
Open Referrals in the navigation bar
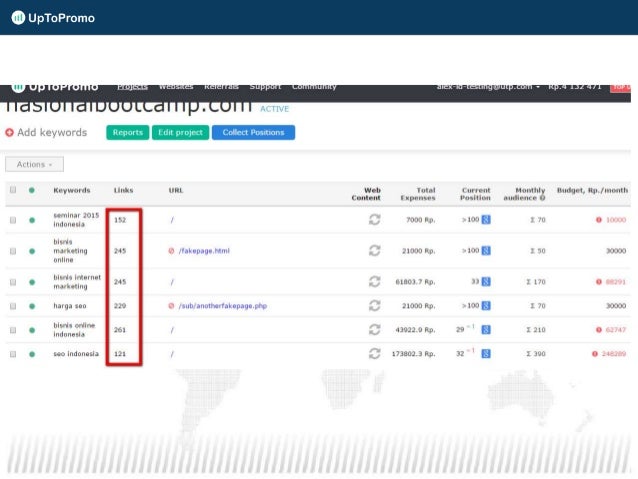point(221,87)
